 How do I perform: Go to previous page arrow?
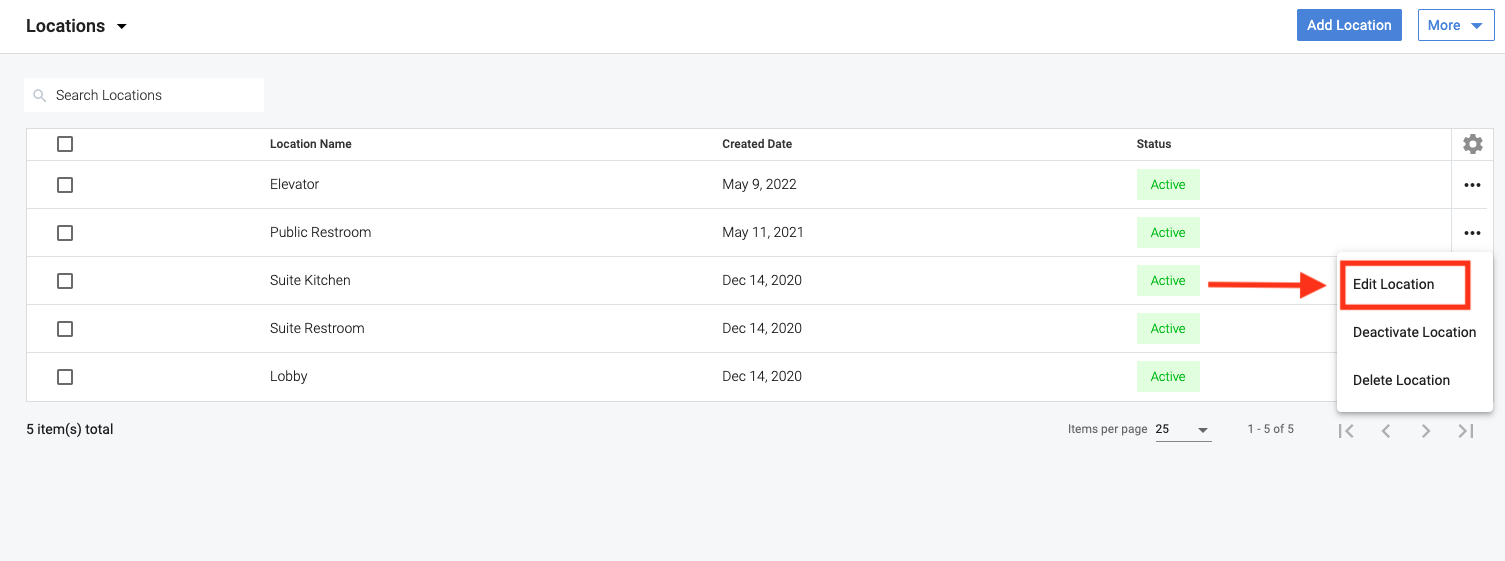point(1386,430)
